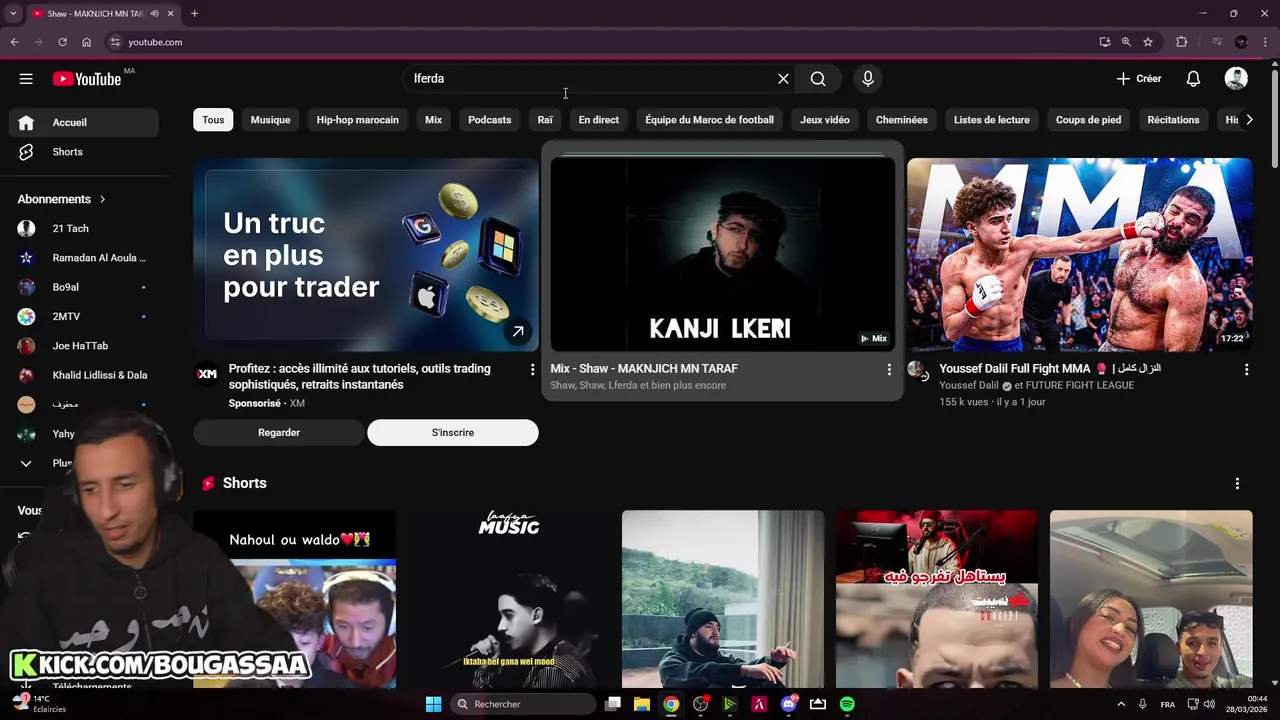
Task: Select the Récitations chip
Action: click(1173, 120)
